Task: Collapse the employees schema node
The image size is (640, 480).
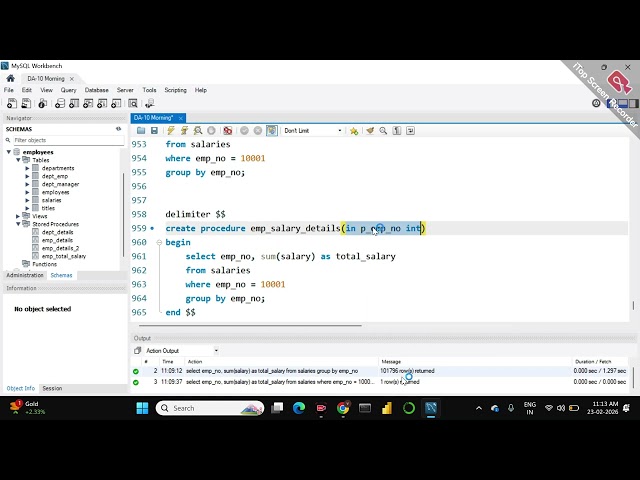Action: click(9, 152)
